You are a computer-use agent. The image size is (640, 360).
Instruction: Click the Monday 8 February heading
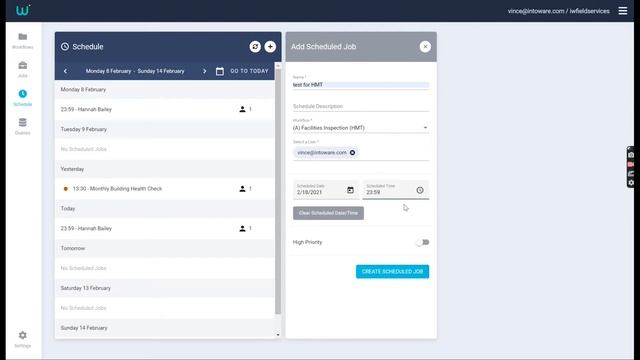(83, 89)
